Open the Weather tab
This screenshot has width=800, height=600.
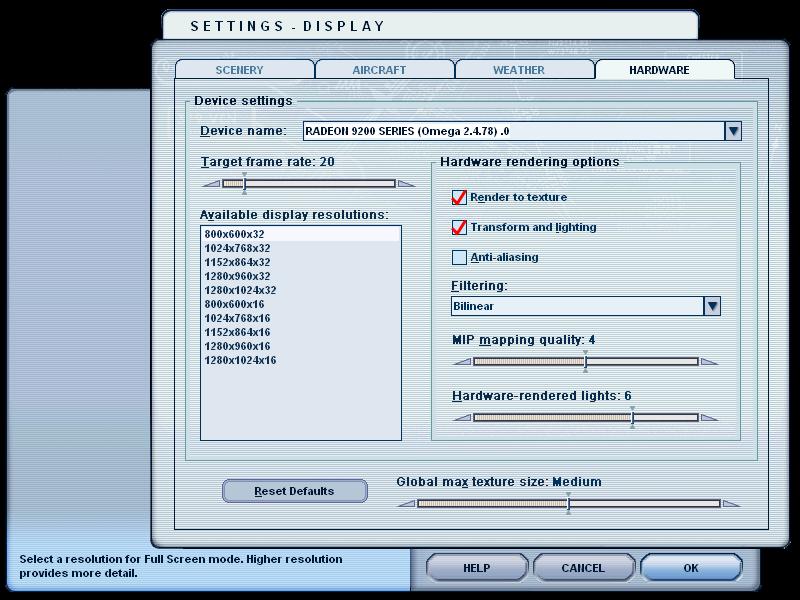pyautogui.click(x=519, y=70)
